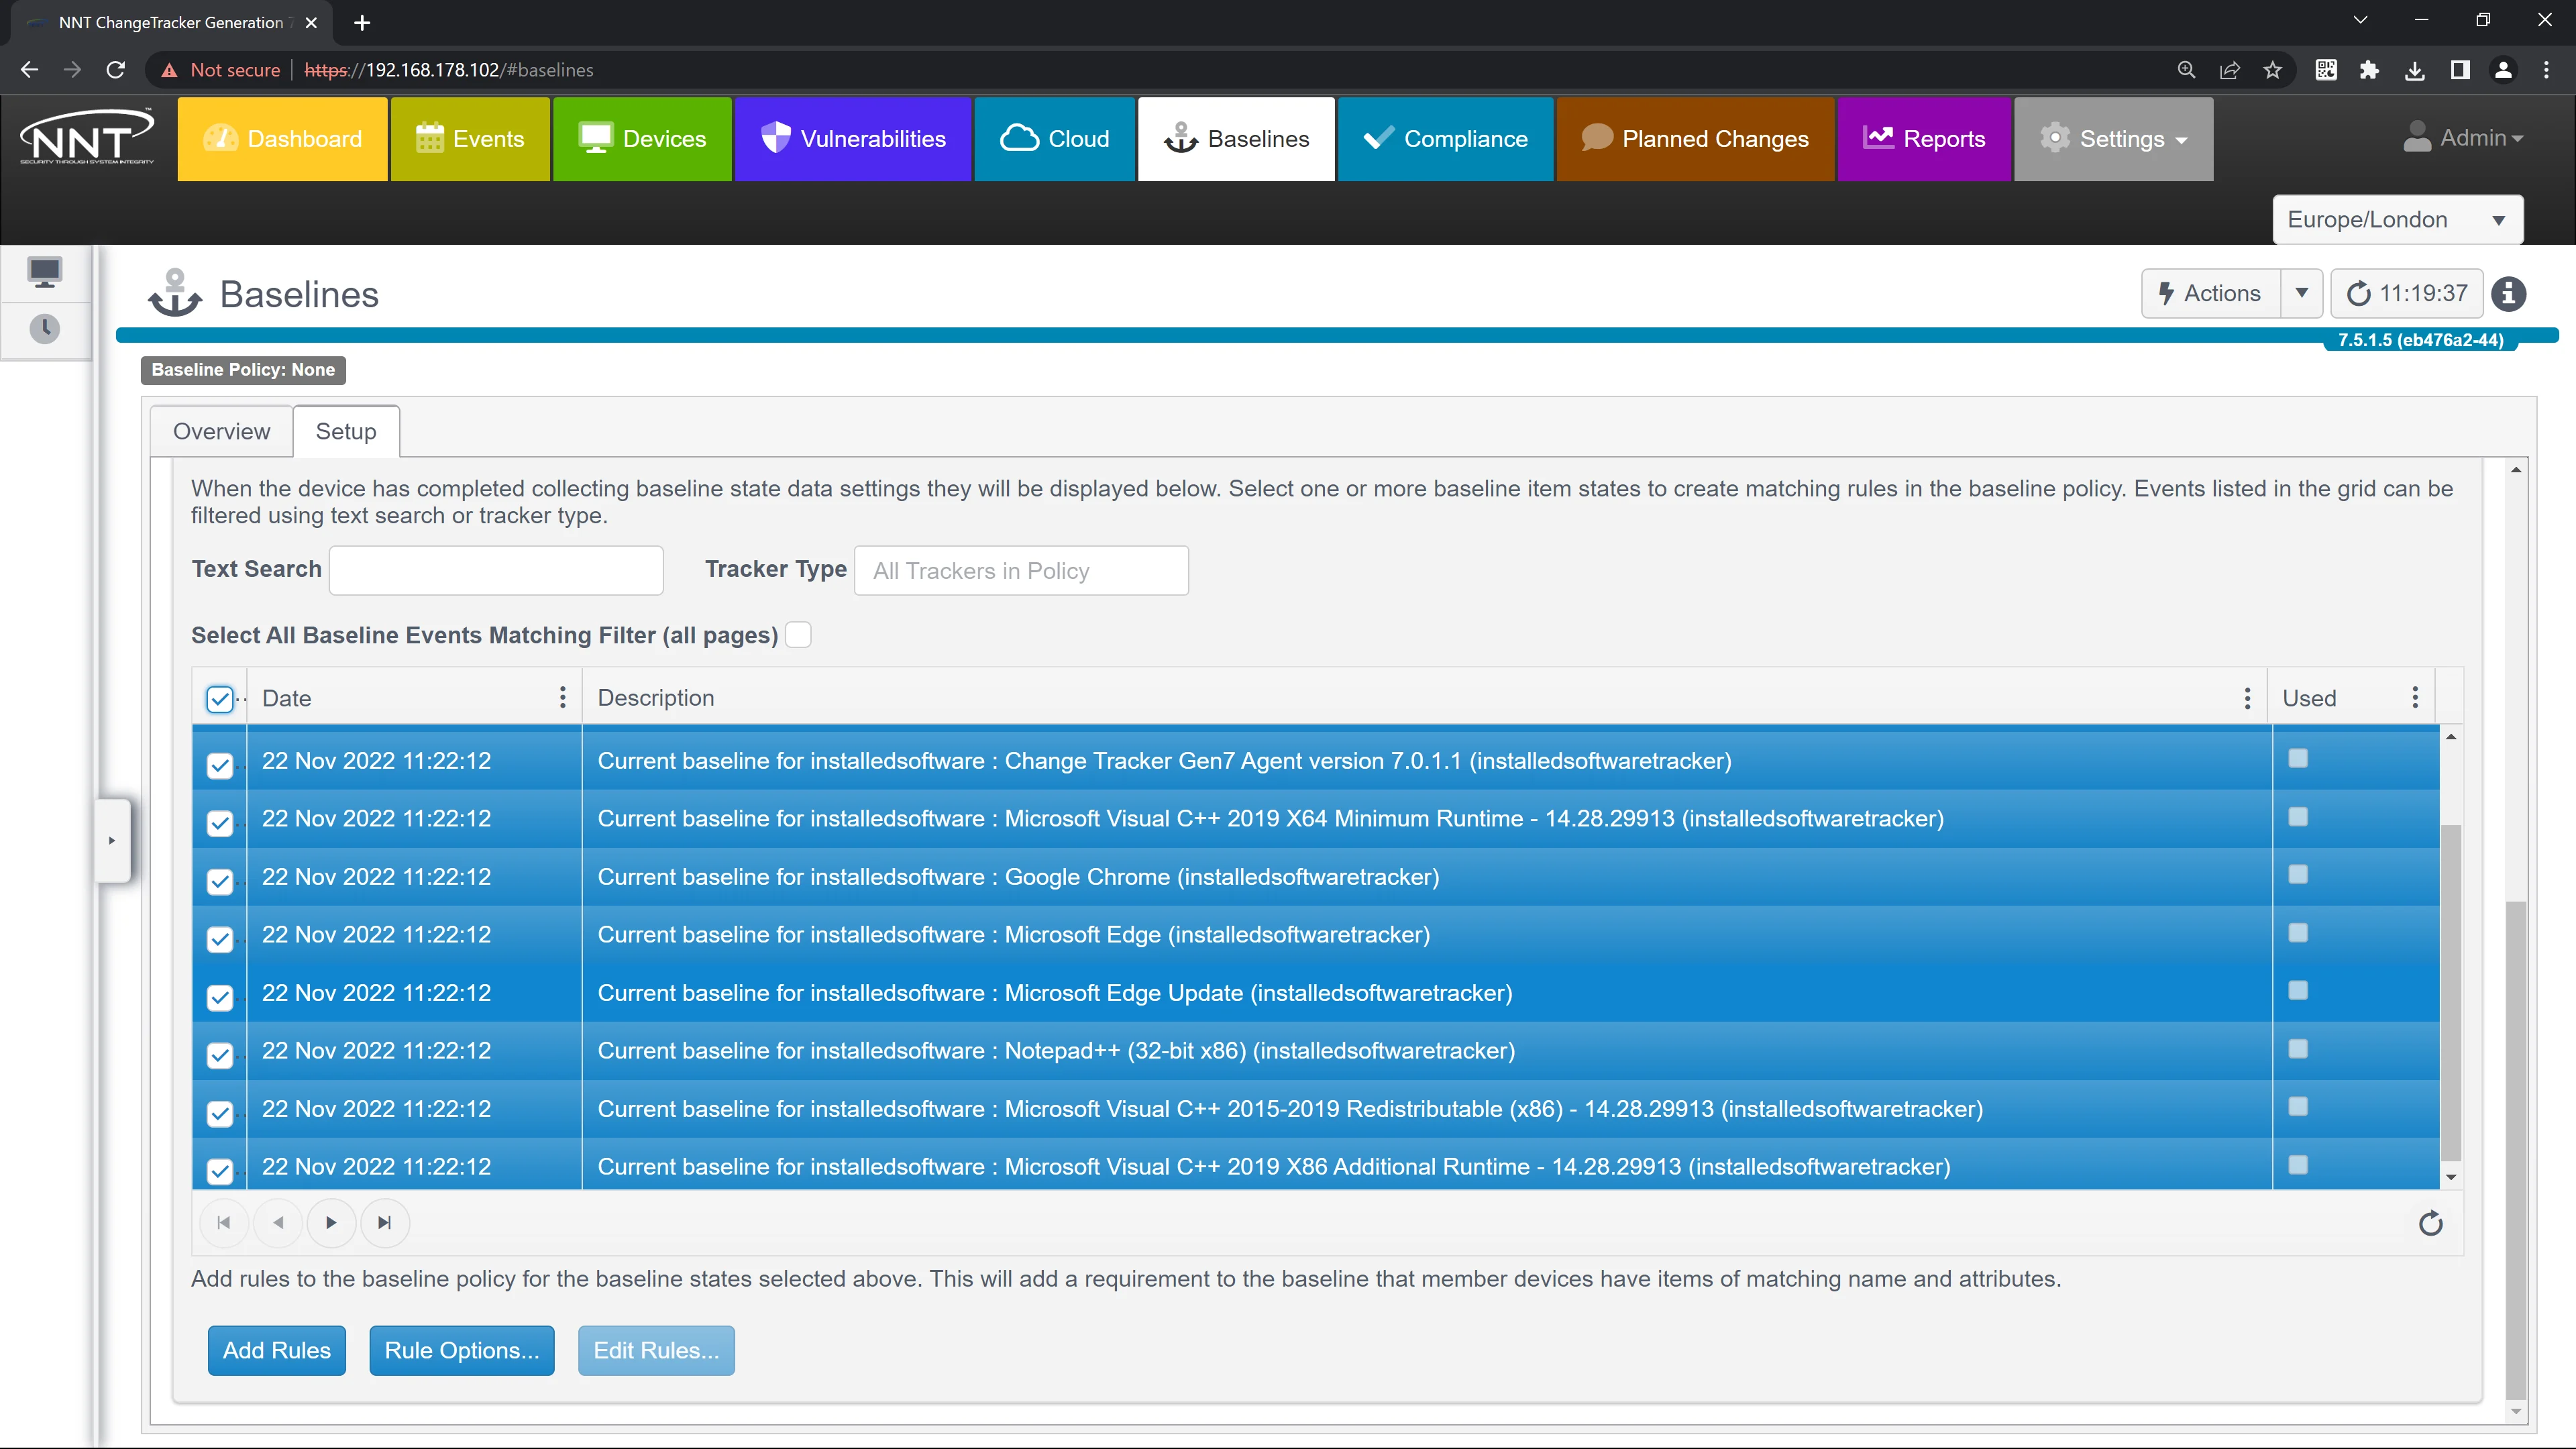Open the Devices tab
This screenshot has width=2576, height=1449.
642,139
